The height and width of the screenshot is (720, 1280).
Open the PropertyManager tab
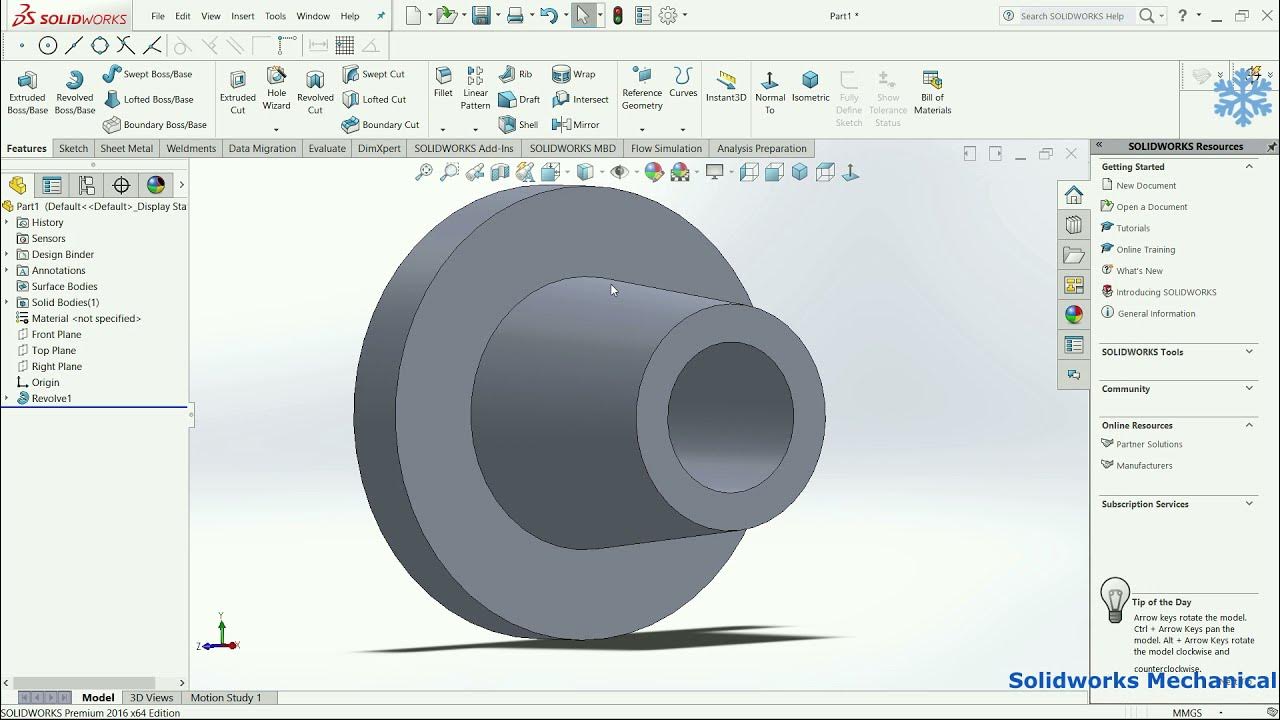(52, 185)
